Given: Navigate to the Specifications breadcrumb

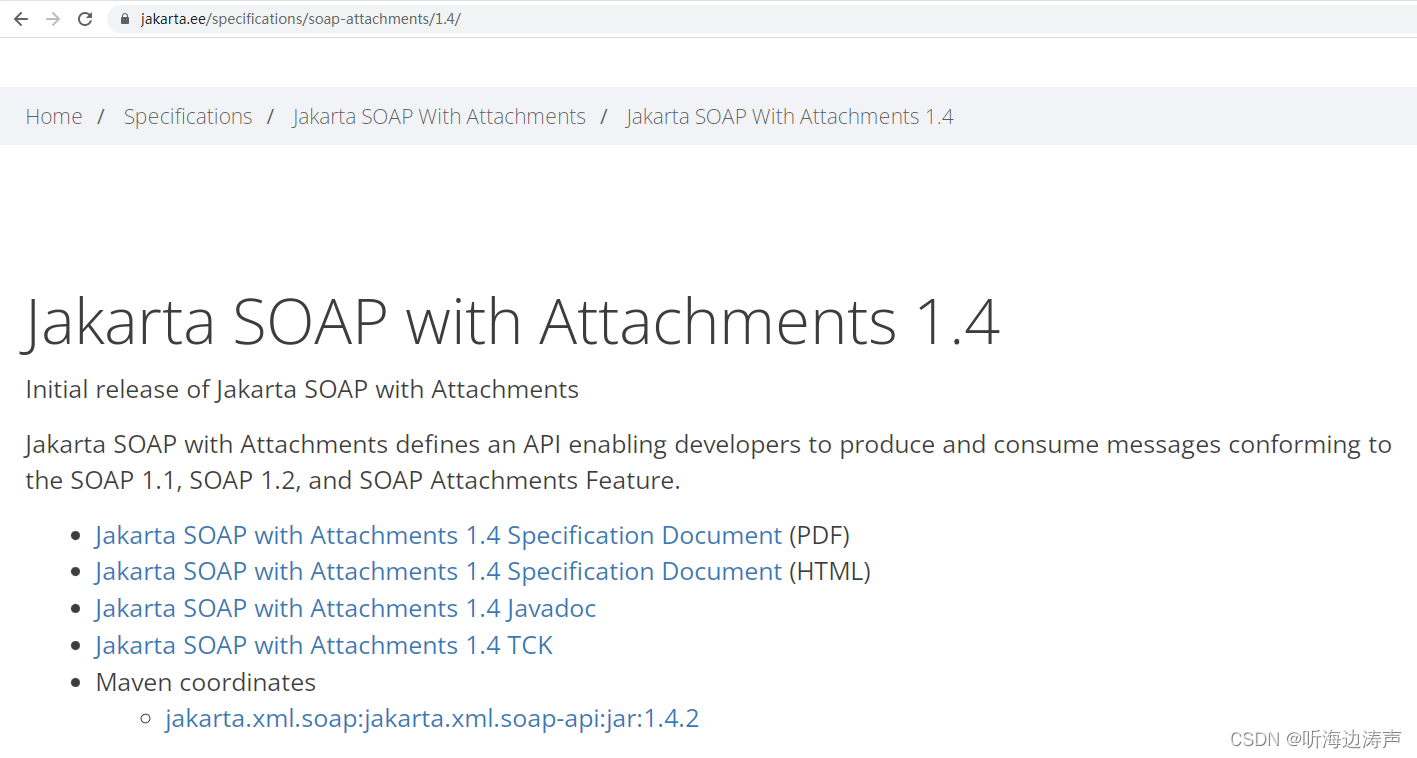Looking at the screenshot, I should click(x=188, y=116).
